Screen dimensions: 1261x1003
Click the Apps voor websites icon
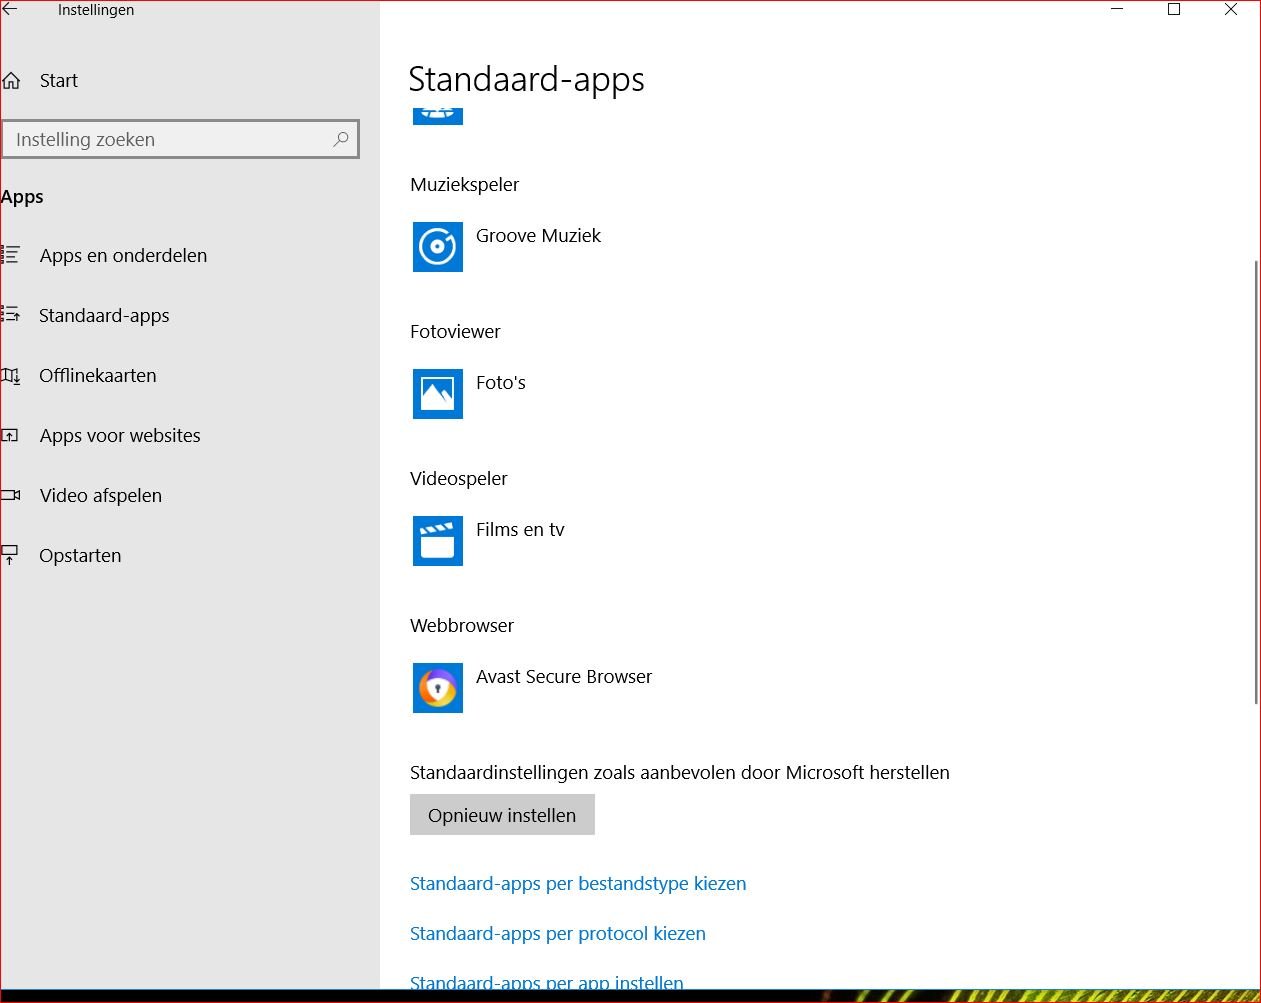(x=11, y=435)
